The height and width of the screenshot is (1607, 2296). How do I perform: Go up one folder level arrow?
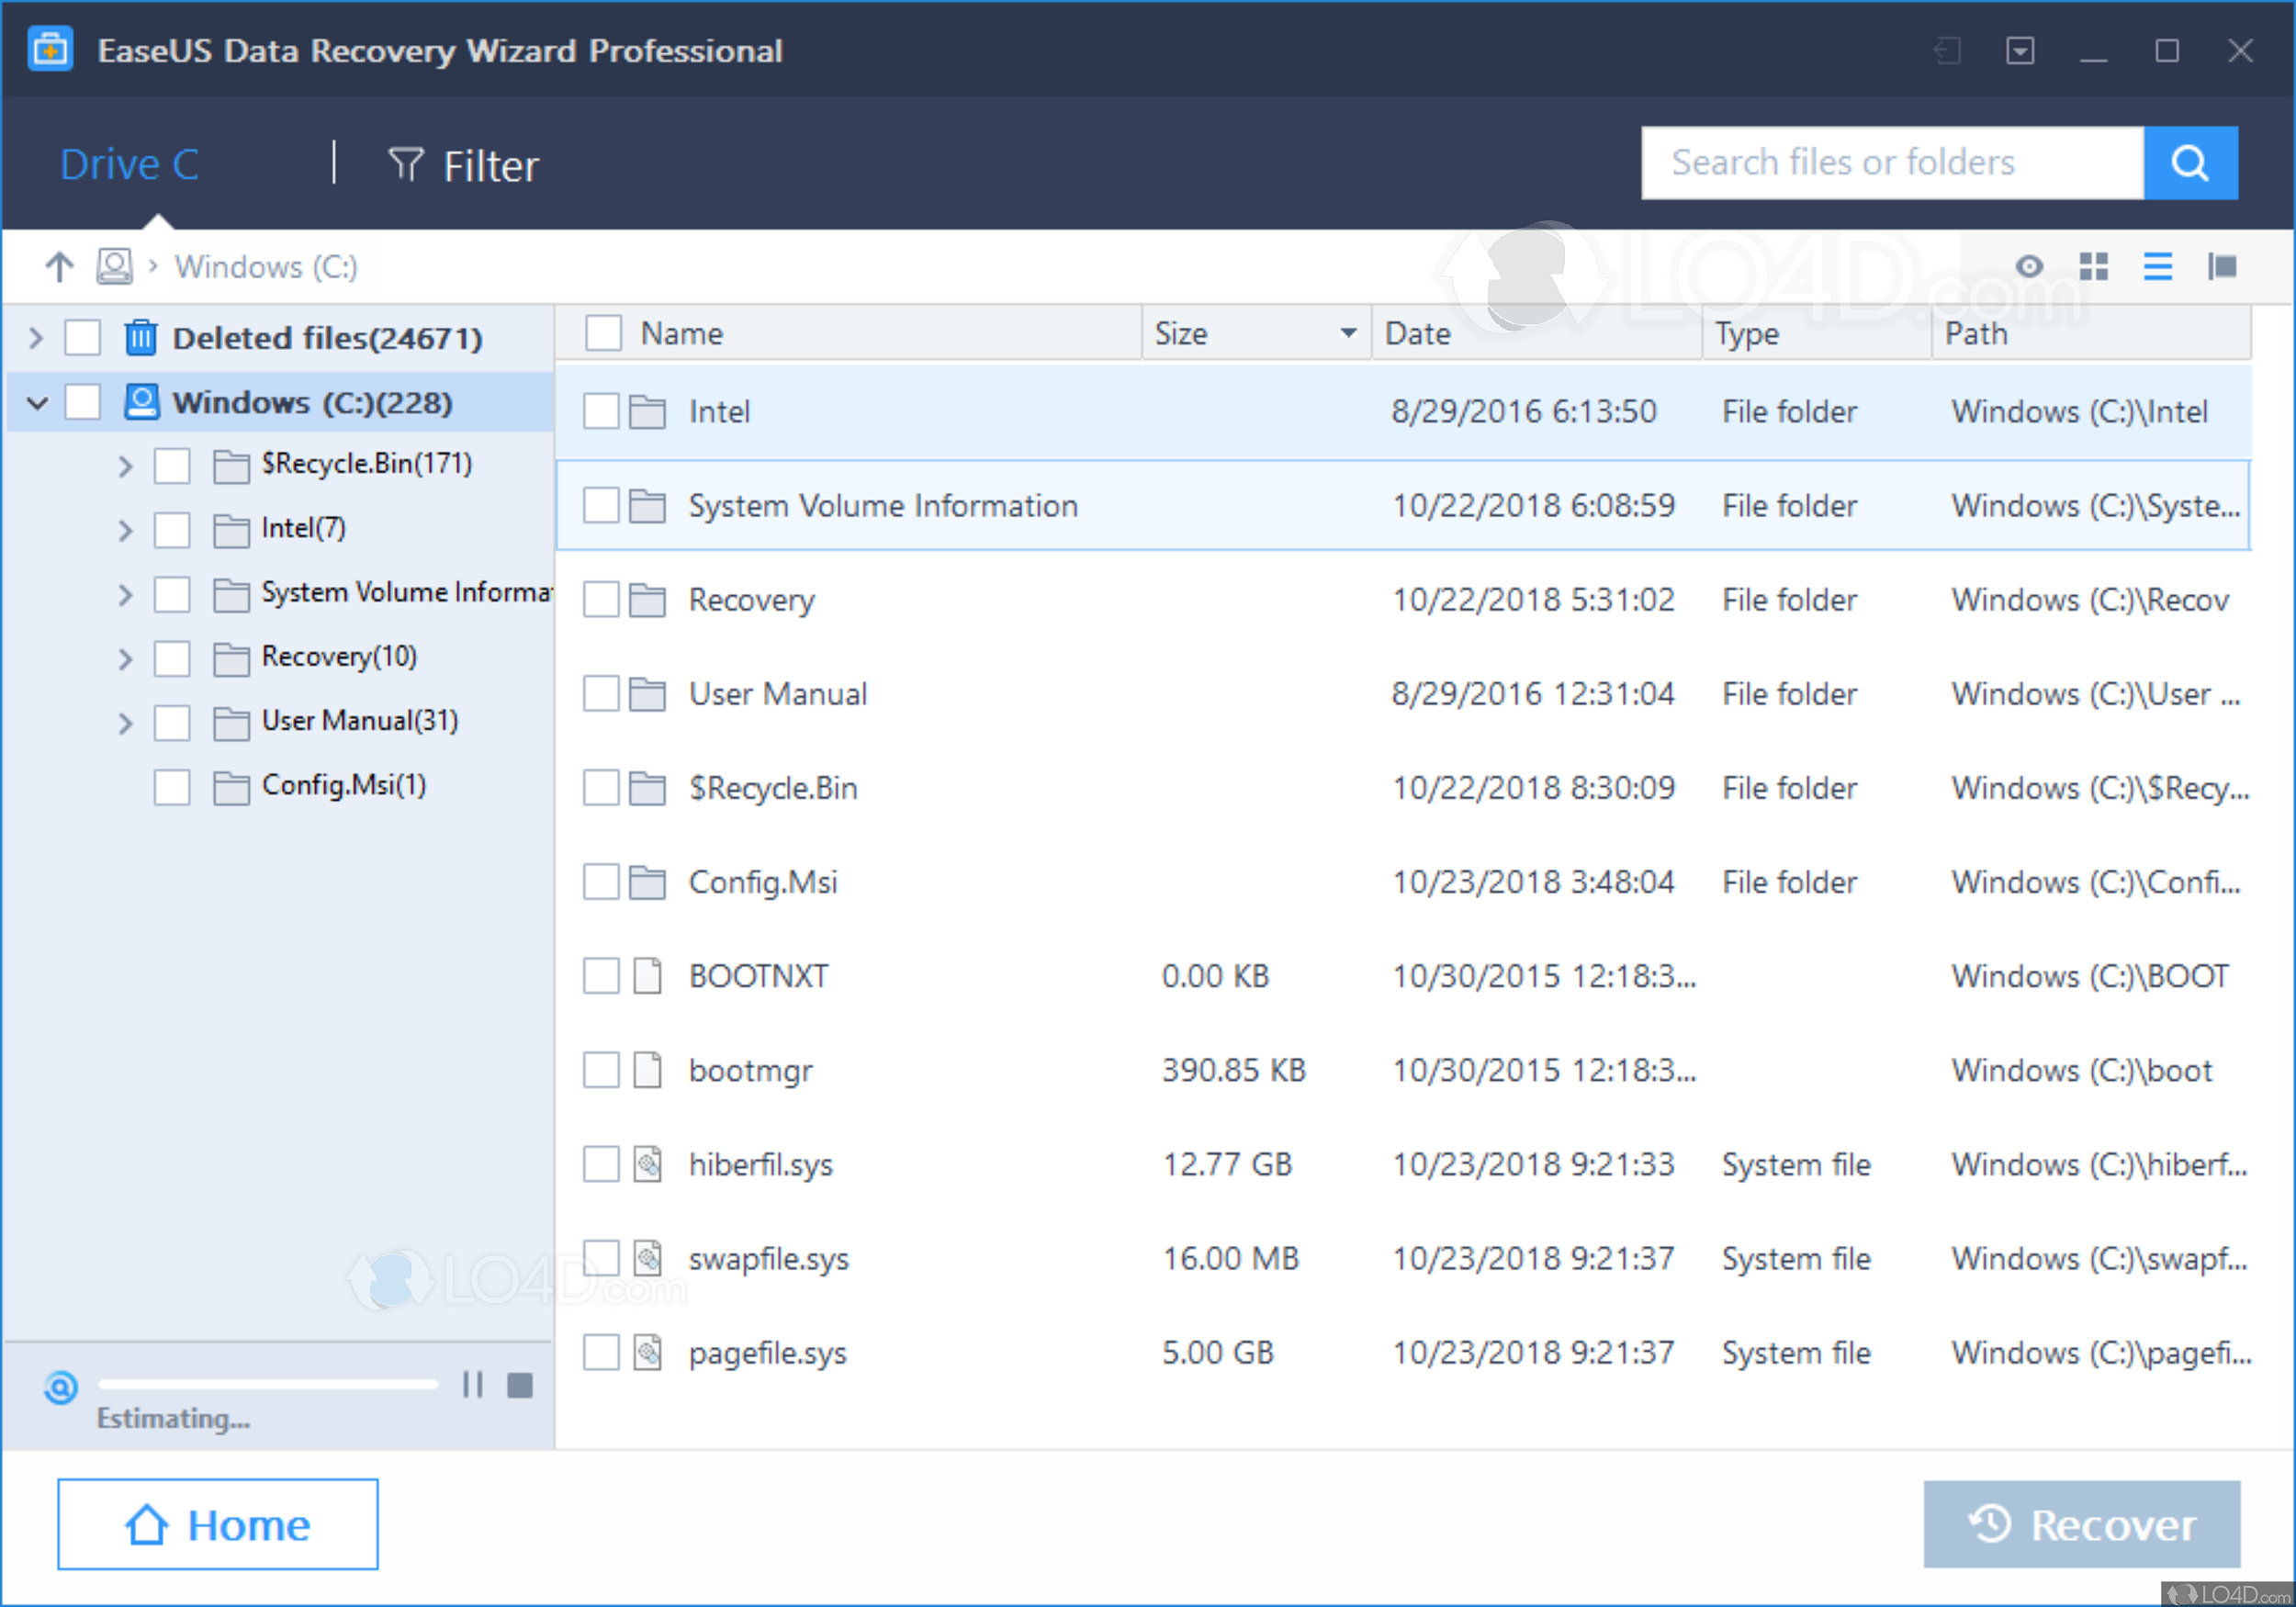point(59,266)
